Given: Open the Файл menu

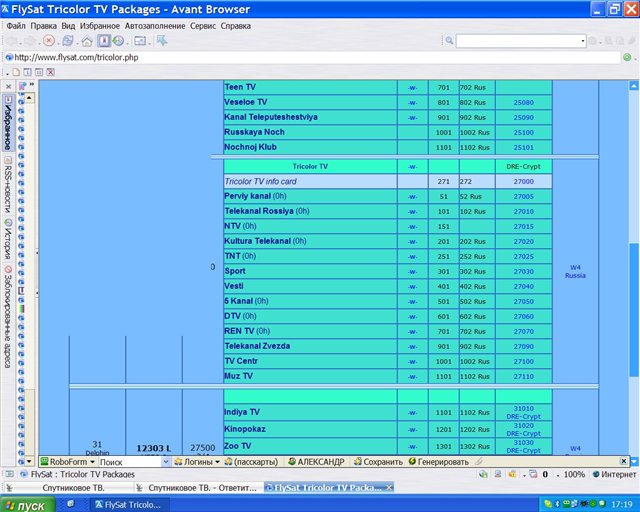Looking at the screenshot, I should (x=16, y=26).
